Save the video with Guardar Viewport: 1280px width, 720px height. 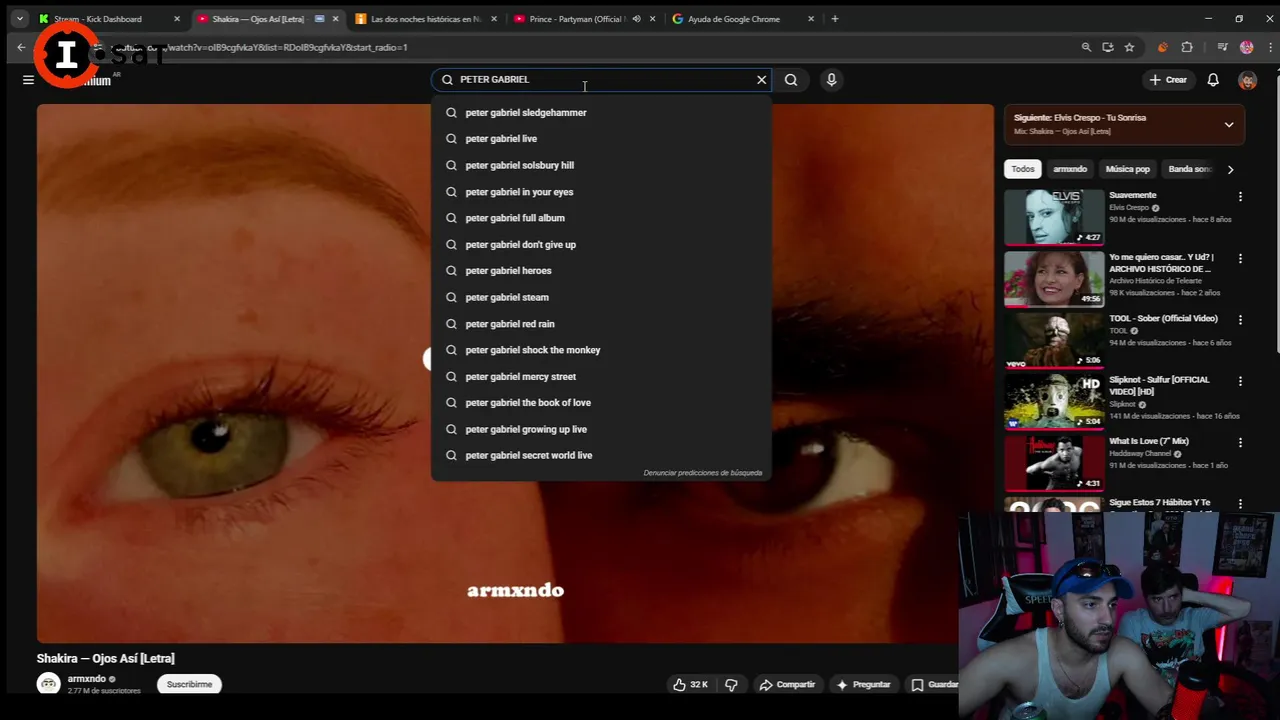(x=934, y=684)
